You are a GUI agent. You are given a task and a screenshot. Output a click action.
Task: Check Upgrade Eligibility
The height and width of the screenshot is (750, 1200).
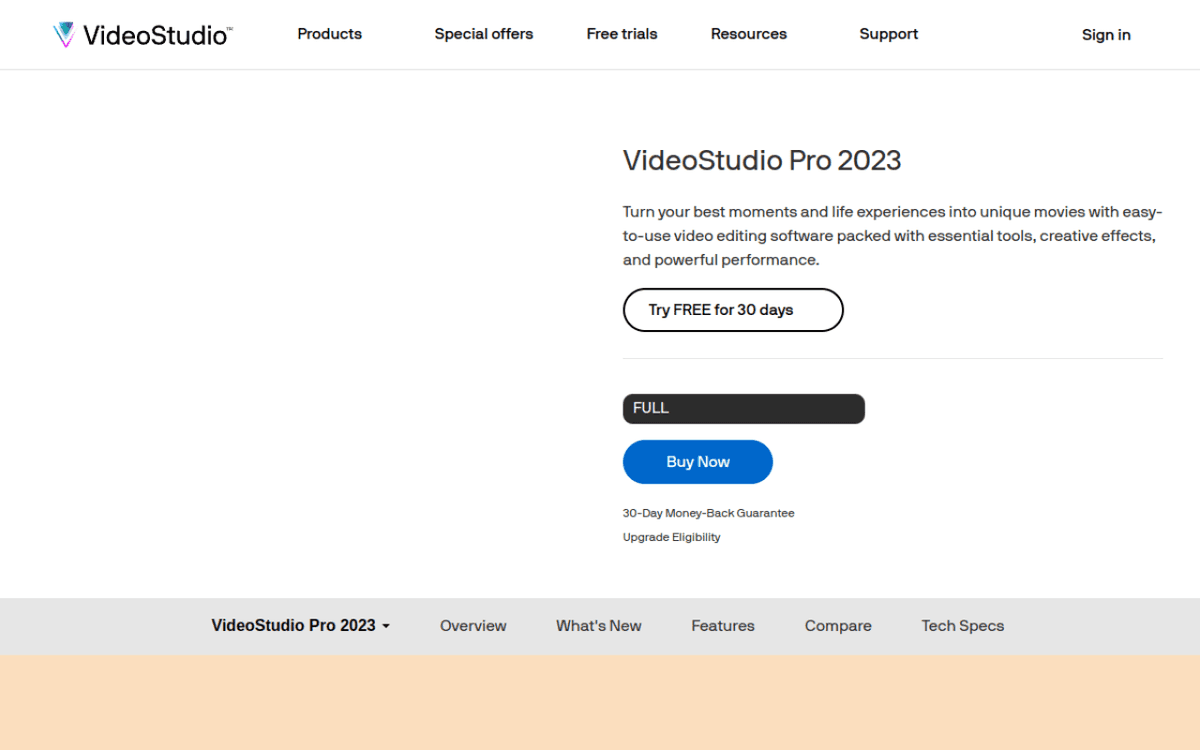(671, 537)
